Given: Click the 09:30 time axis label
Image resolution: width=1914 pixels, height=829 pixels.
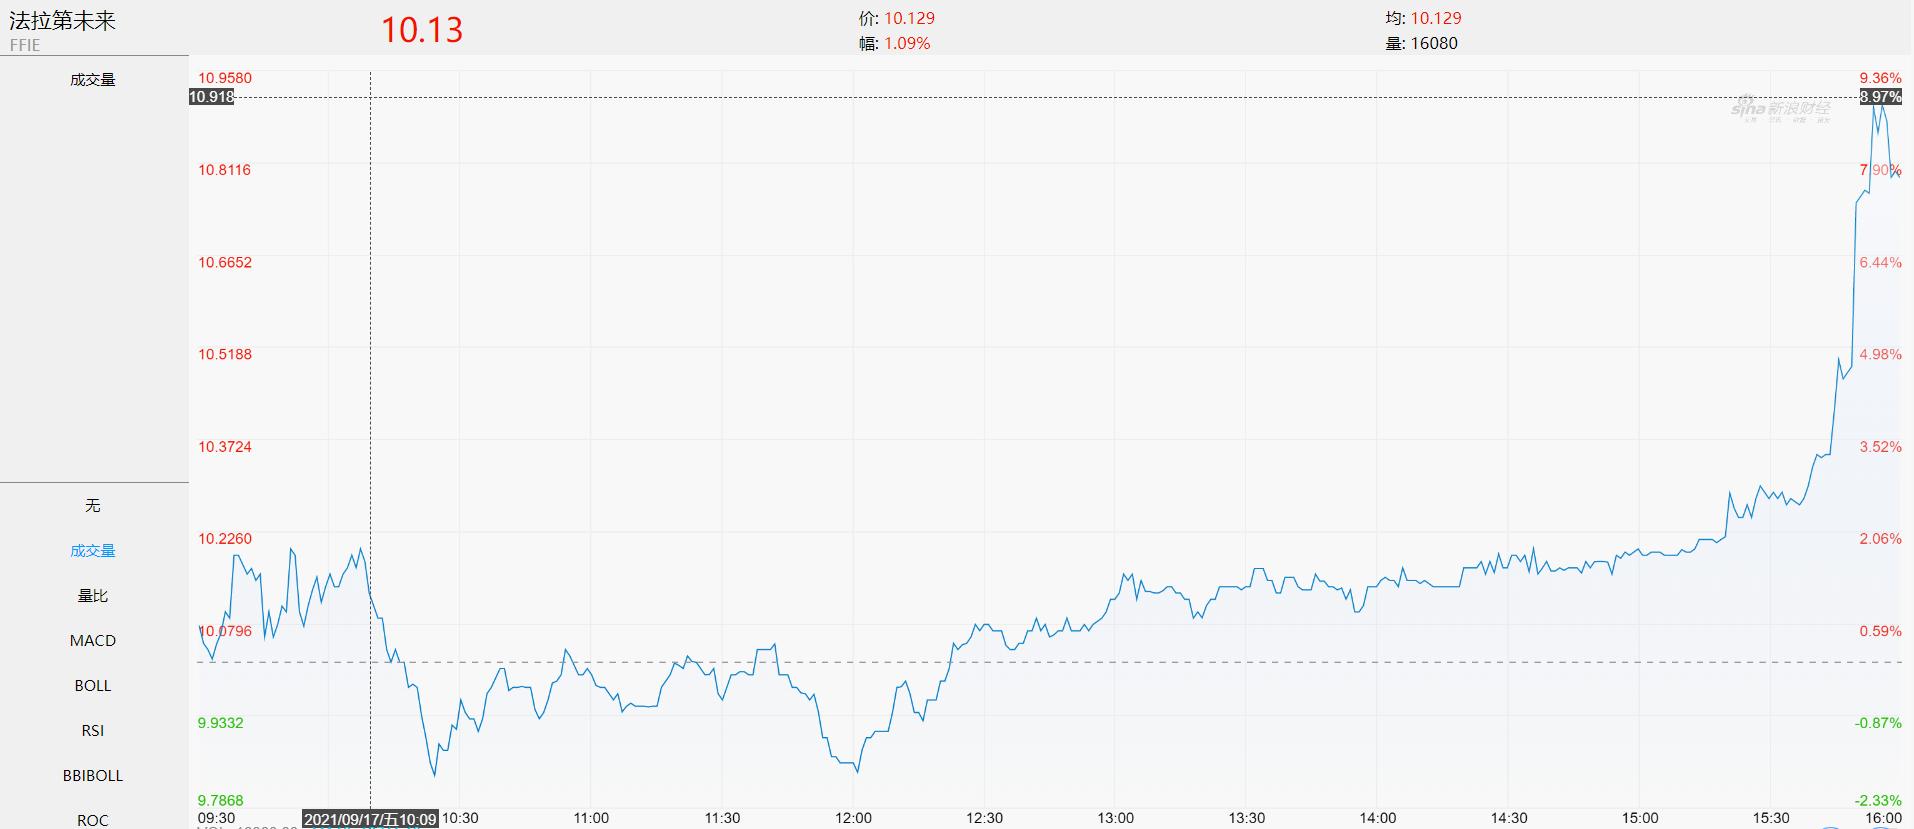Looking at the screenshot, I should [217, 818].
